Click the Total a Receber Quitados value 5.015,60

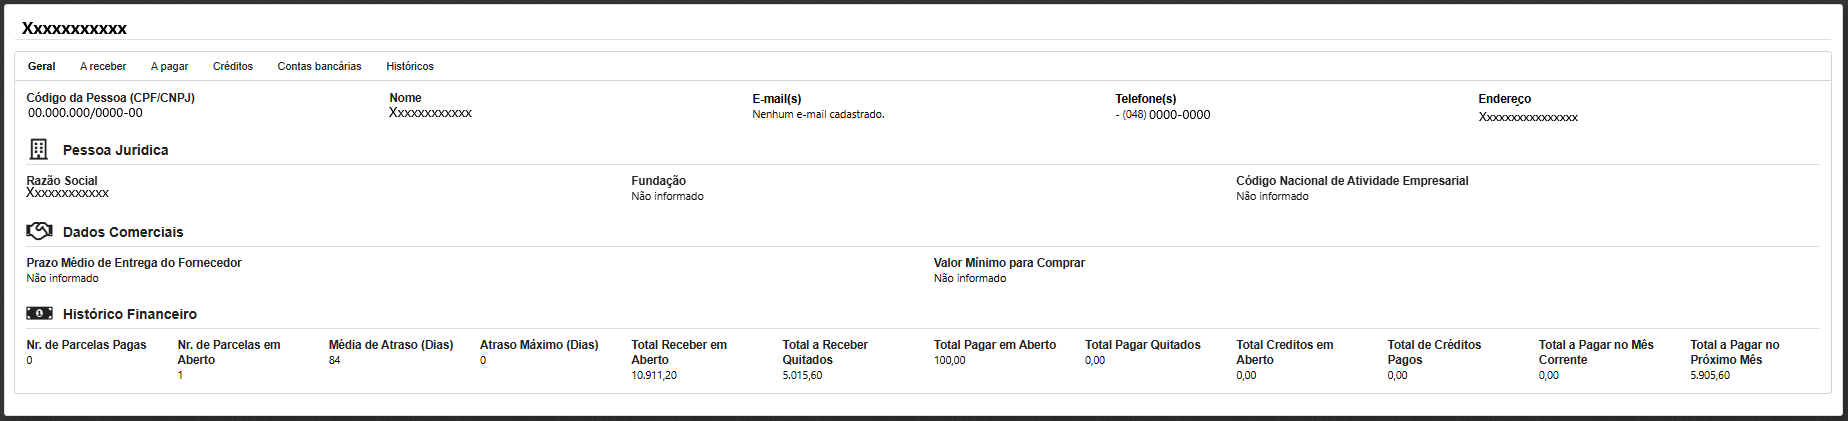802,375
